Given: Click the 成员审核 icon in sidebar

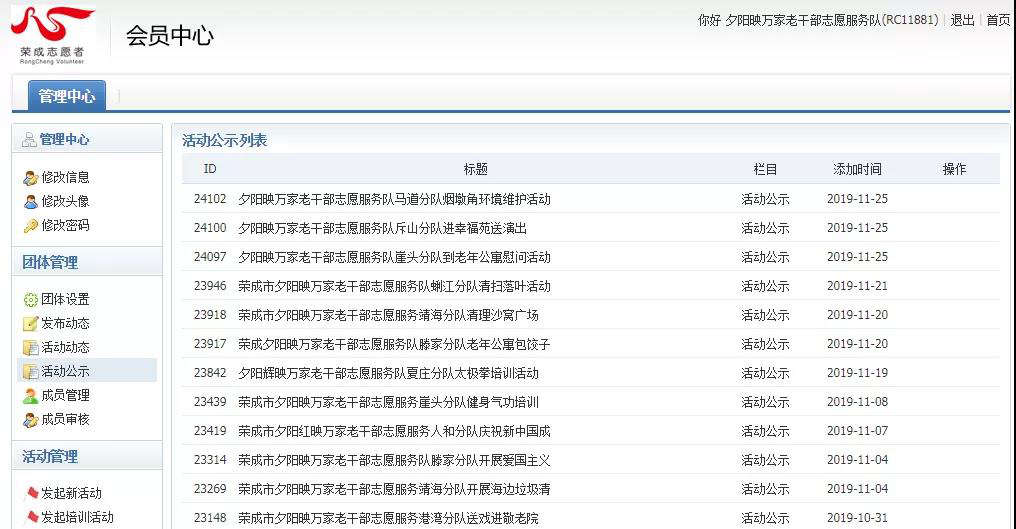Looking at the screenshot, I should pos(30,420).
